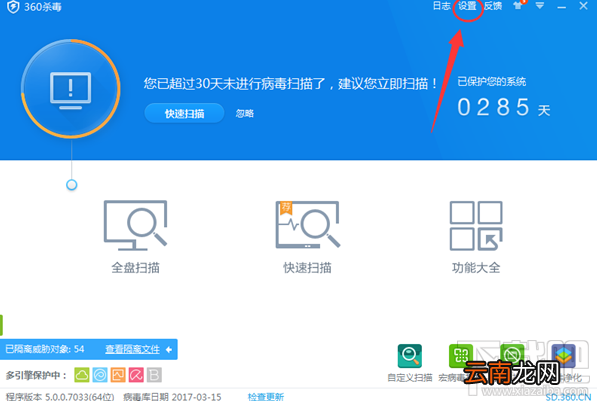Open the macro virus scan icon
The height and width of the screenshot is (401, 597).
tap(461, 356)
